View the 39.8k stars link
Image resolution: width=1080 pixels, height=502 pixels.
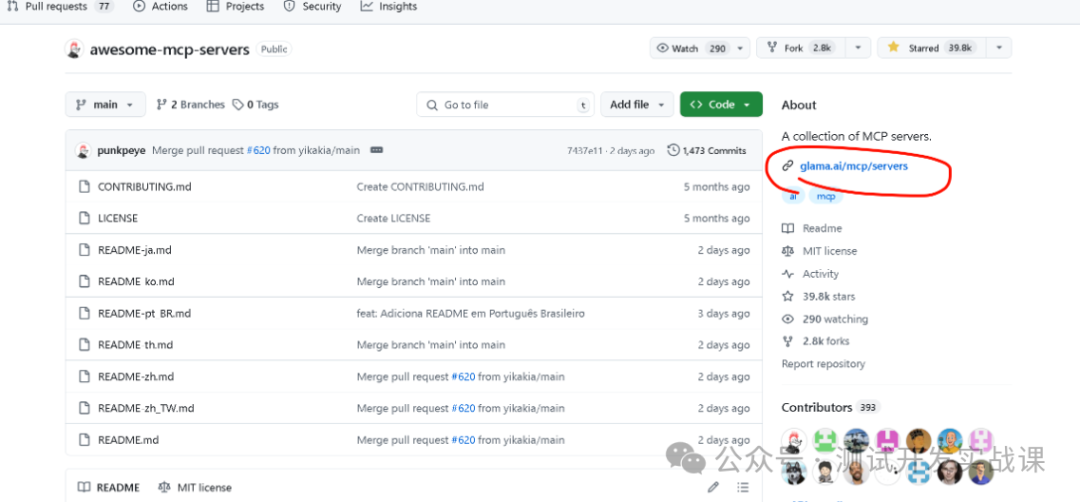tap(819, 296)
